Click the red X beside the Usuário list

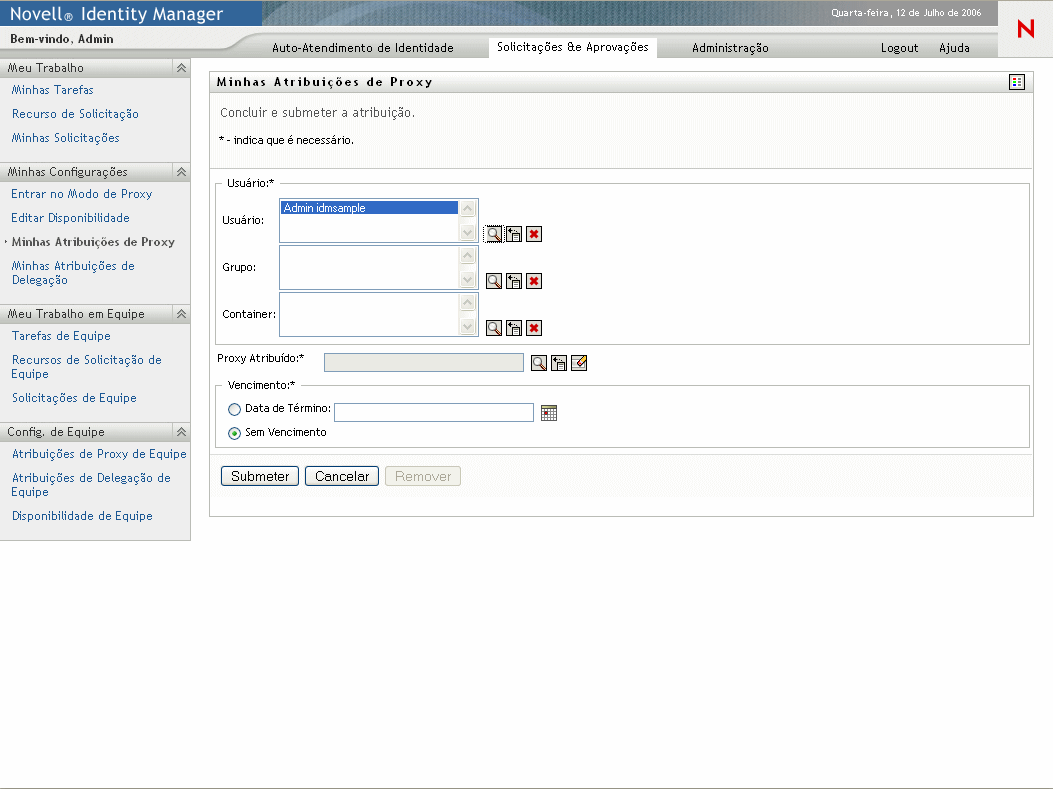coord(534,234)
